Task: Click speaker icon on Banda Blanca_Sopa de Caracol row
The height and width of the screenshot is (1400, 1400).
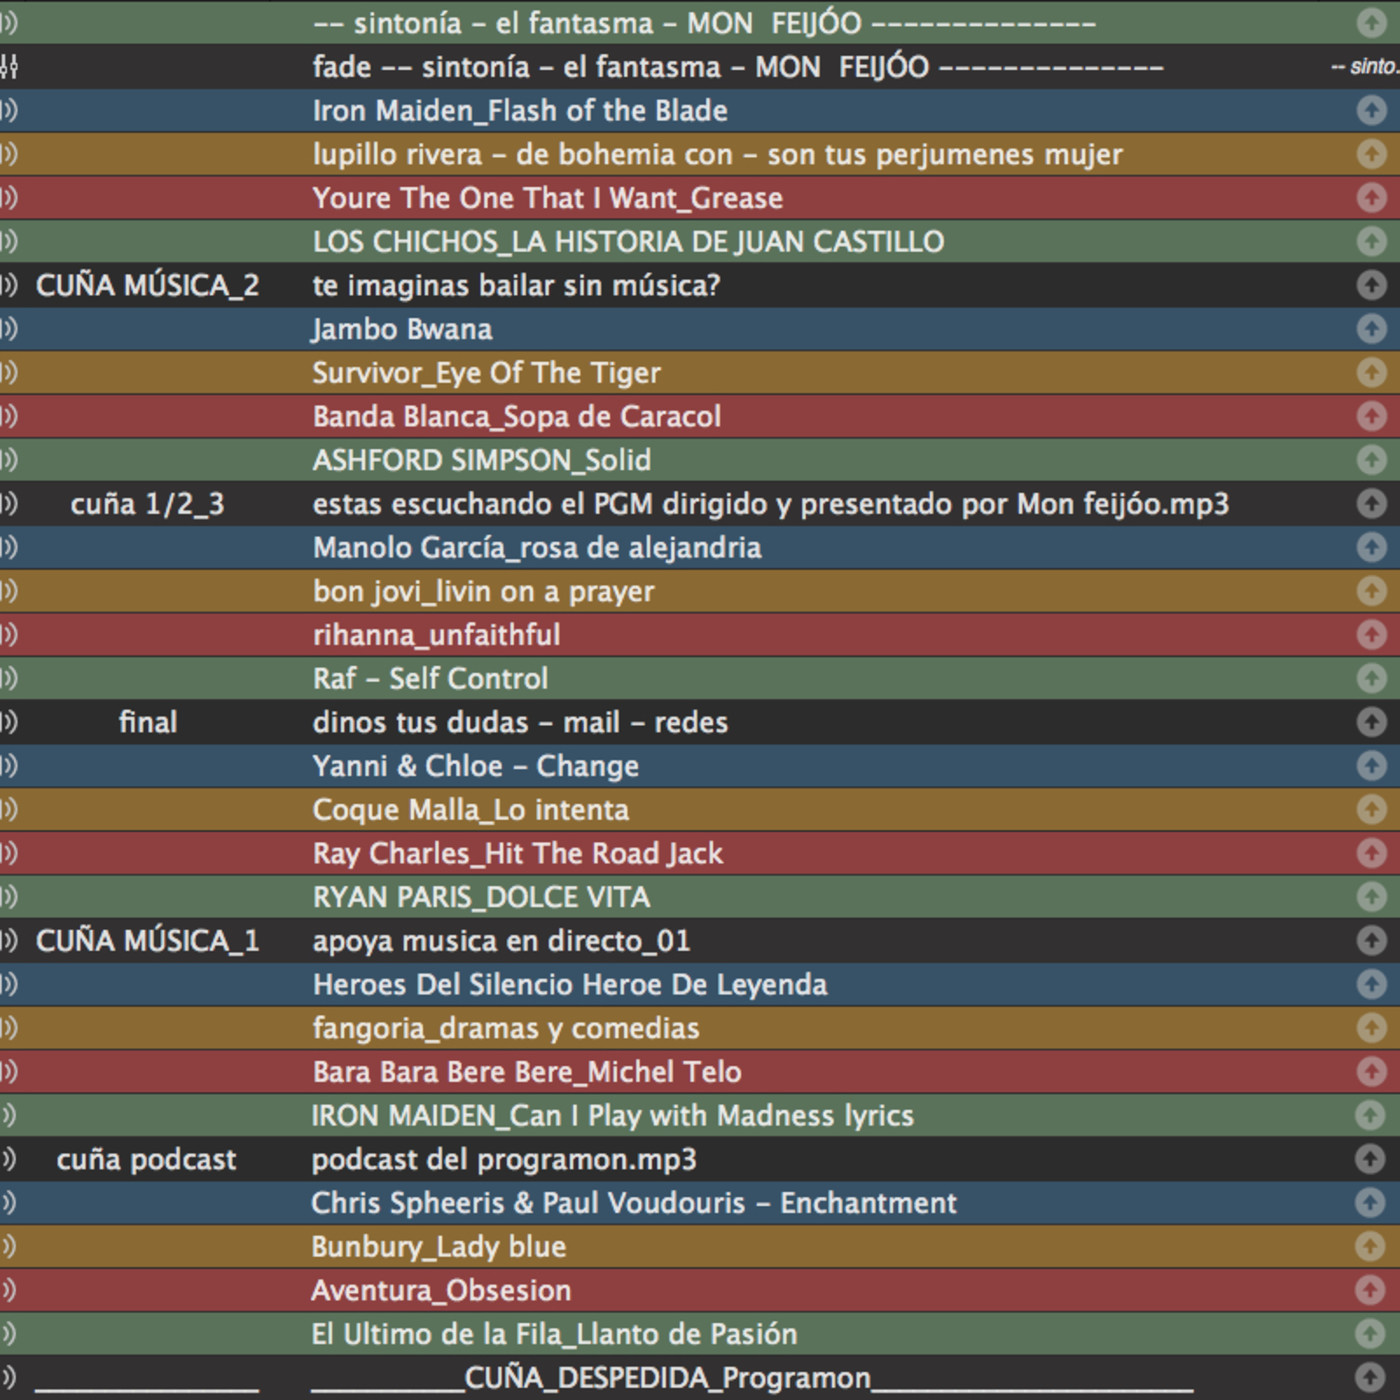Action: pyautogui.click(x=9, y=416)
